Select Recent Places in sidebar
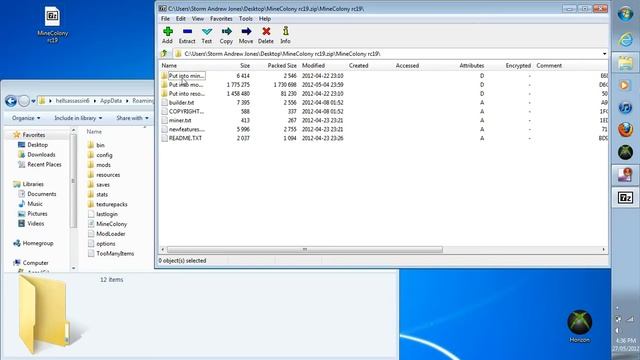Image resolution: width=640 pixels, height=360 pixels. [x=40, y=164]
